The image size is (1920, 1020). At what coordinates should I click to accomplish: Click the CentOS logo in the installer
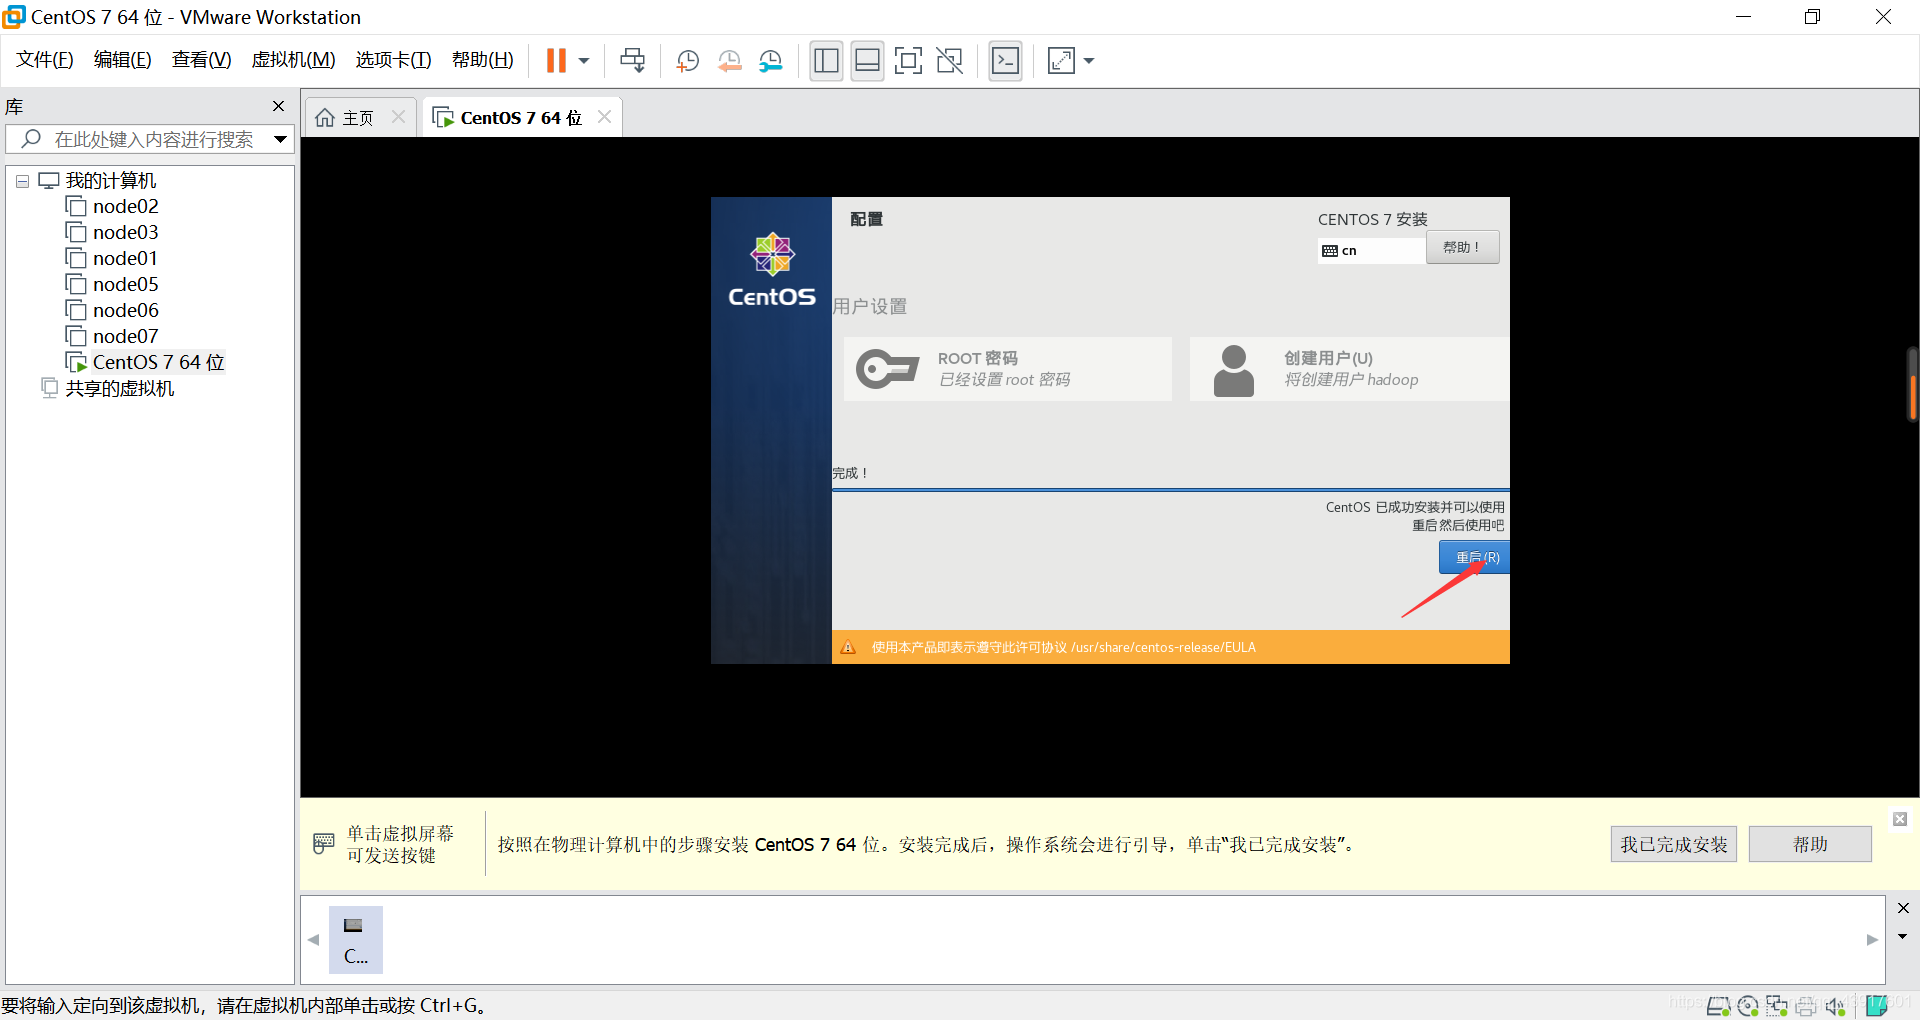tap(772, 270)
